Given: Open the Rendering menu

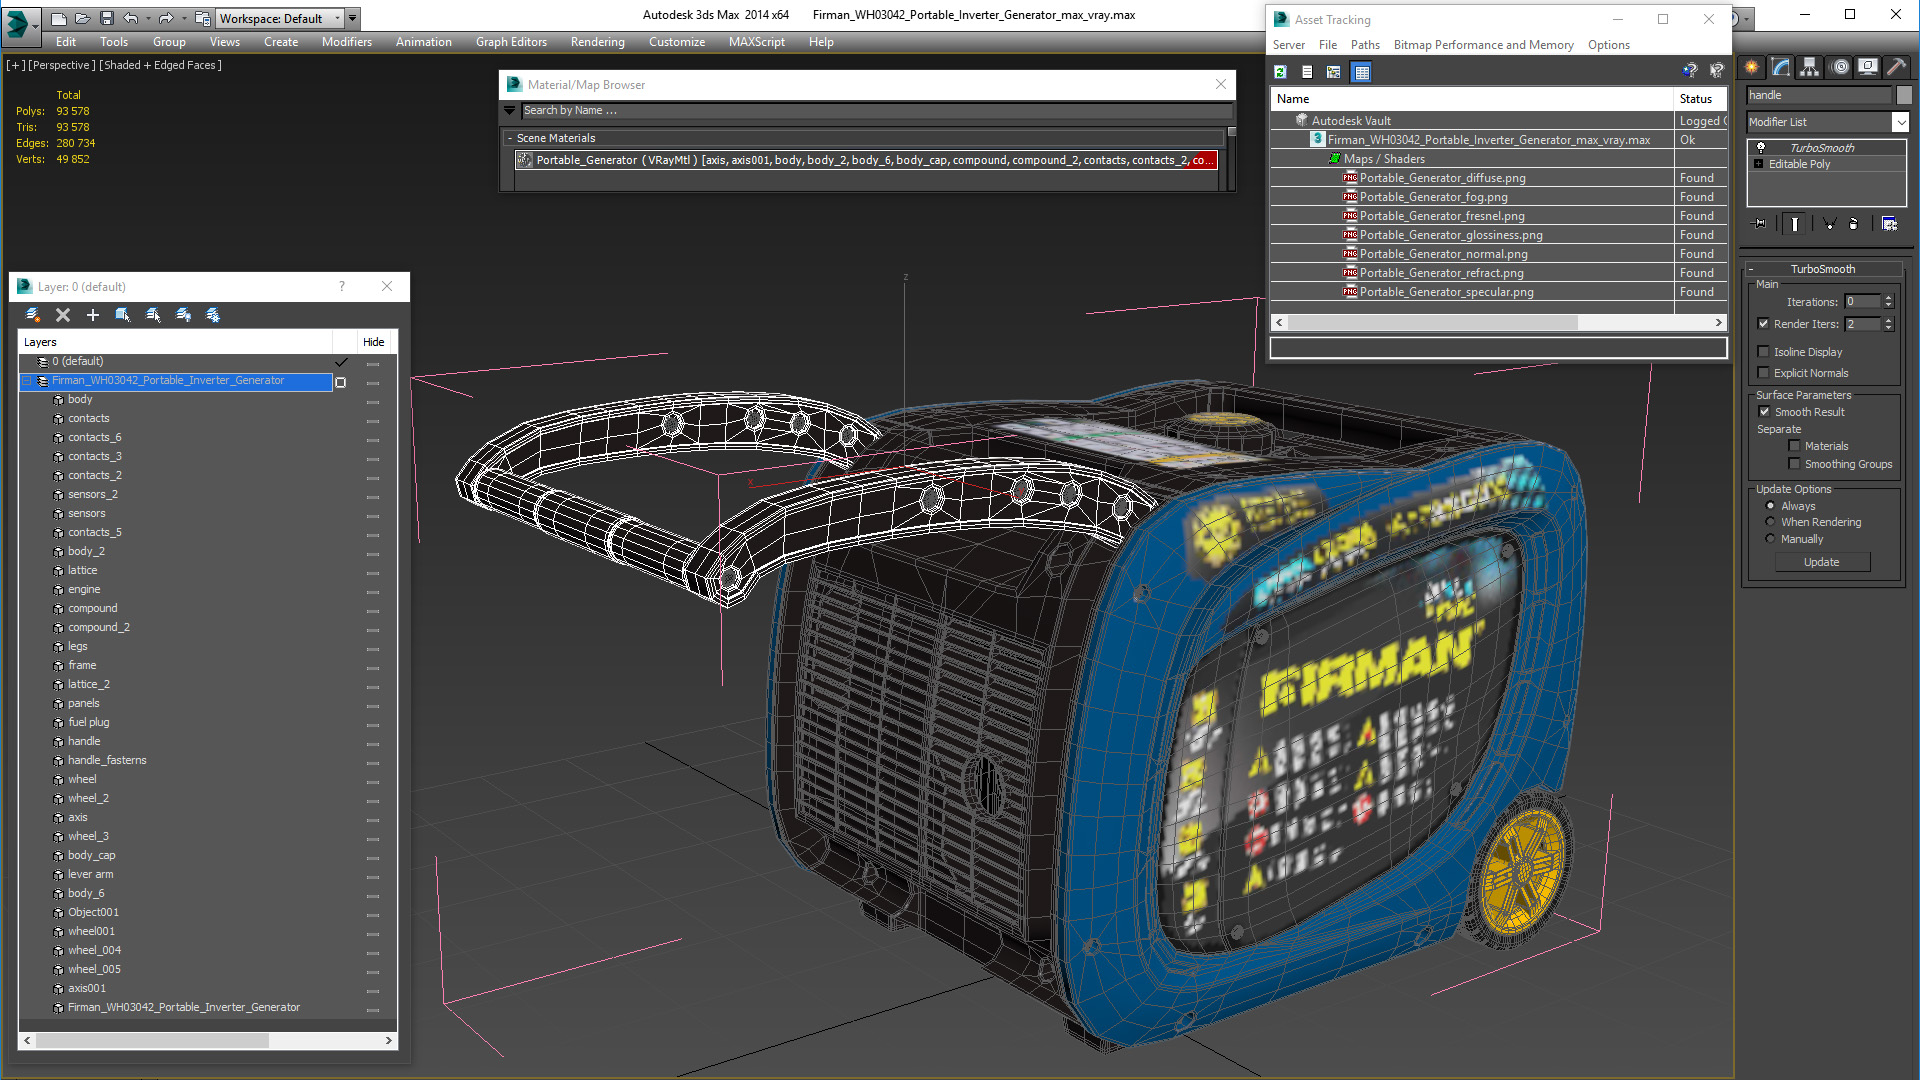Looking at the screenshot, I should click(x=598, y=42).
